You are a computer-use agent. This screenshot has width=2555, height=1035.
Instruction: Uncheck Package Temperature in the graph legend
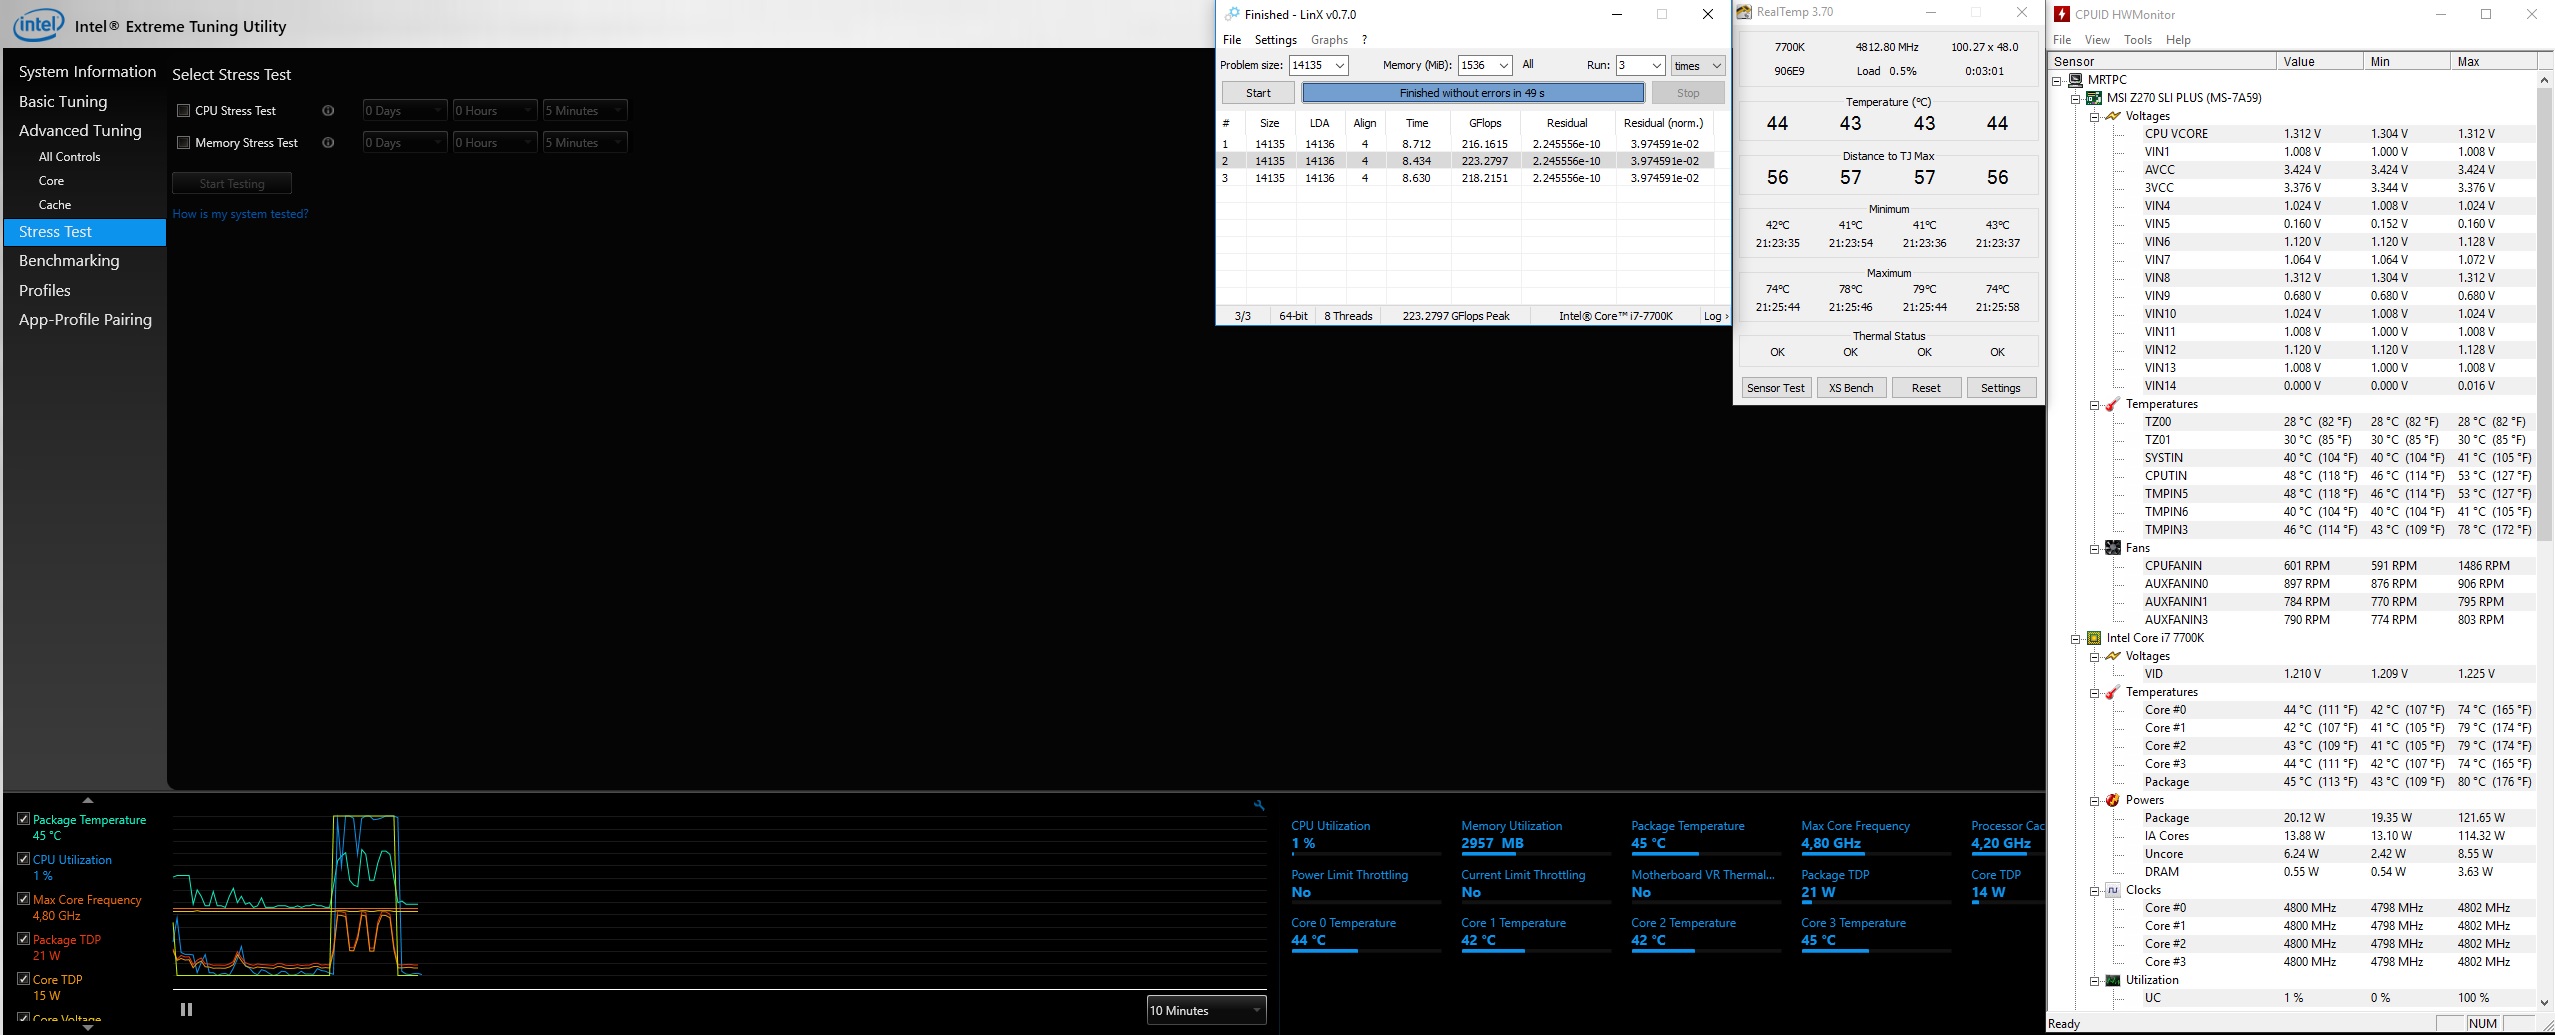tap(23, 819)
